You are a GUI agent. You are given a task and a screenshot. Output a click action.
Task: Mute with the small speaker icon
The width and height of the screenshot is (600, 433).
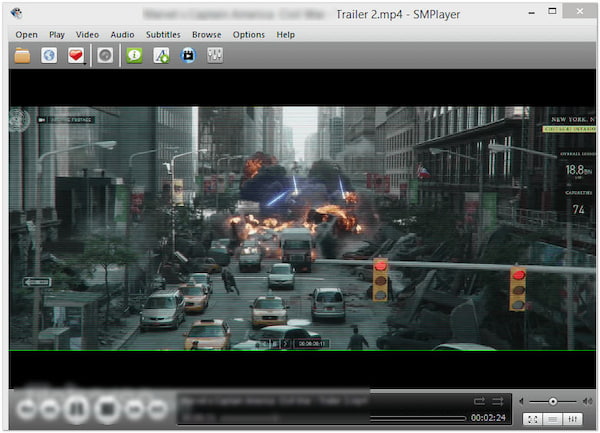[521, 401]
